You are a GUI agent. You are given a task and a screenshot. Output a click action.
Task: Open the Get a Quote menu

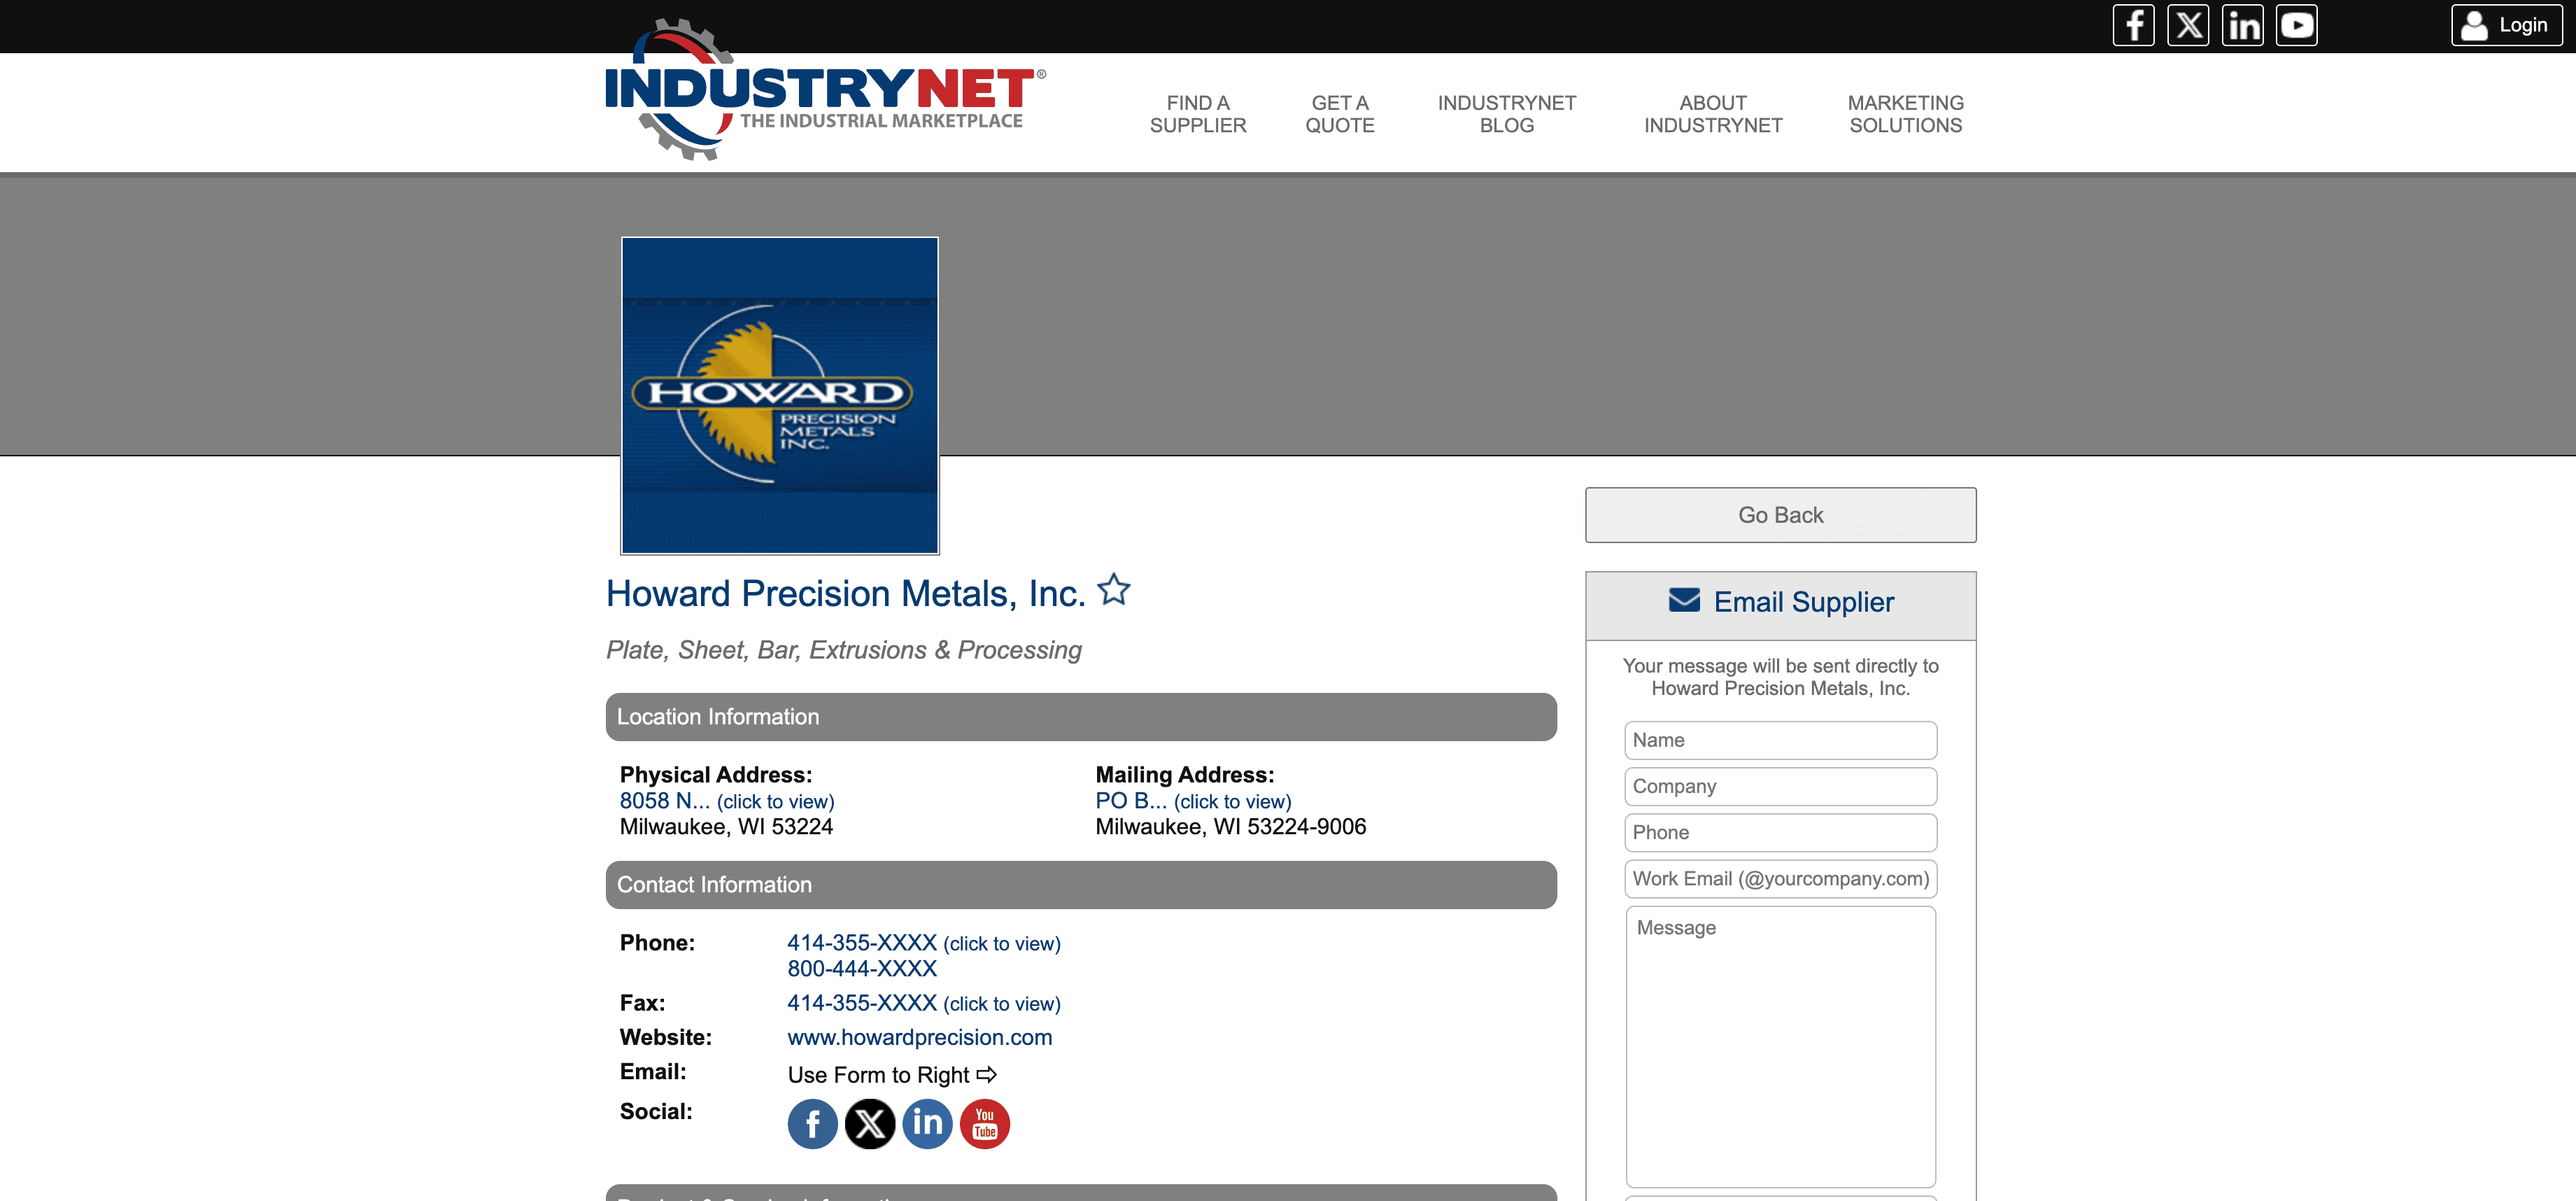pos(1340,114)
